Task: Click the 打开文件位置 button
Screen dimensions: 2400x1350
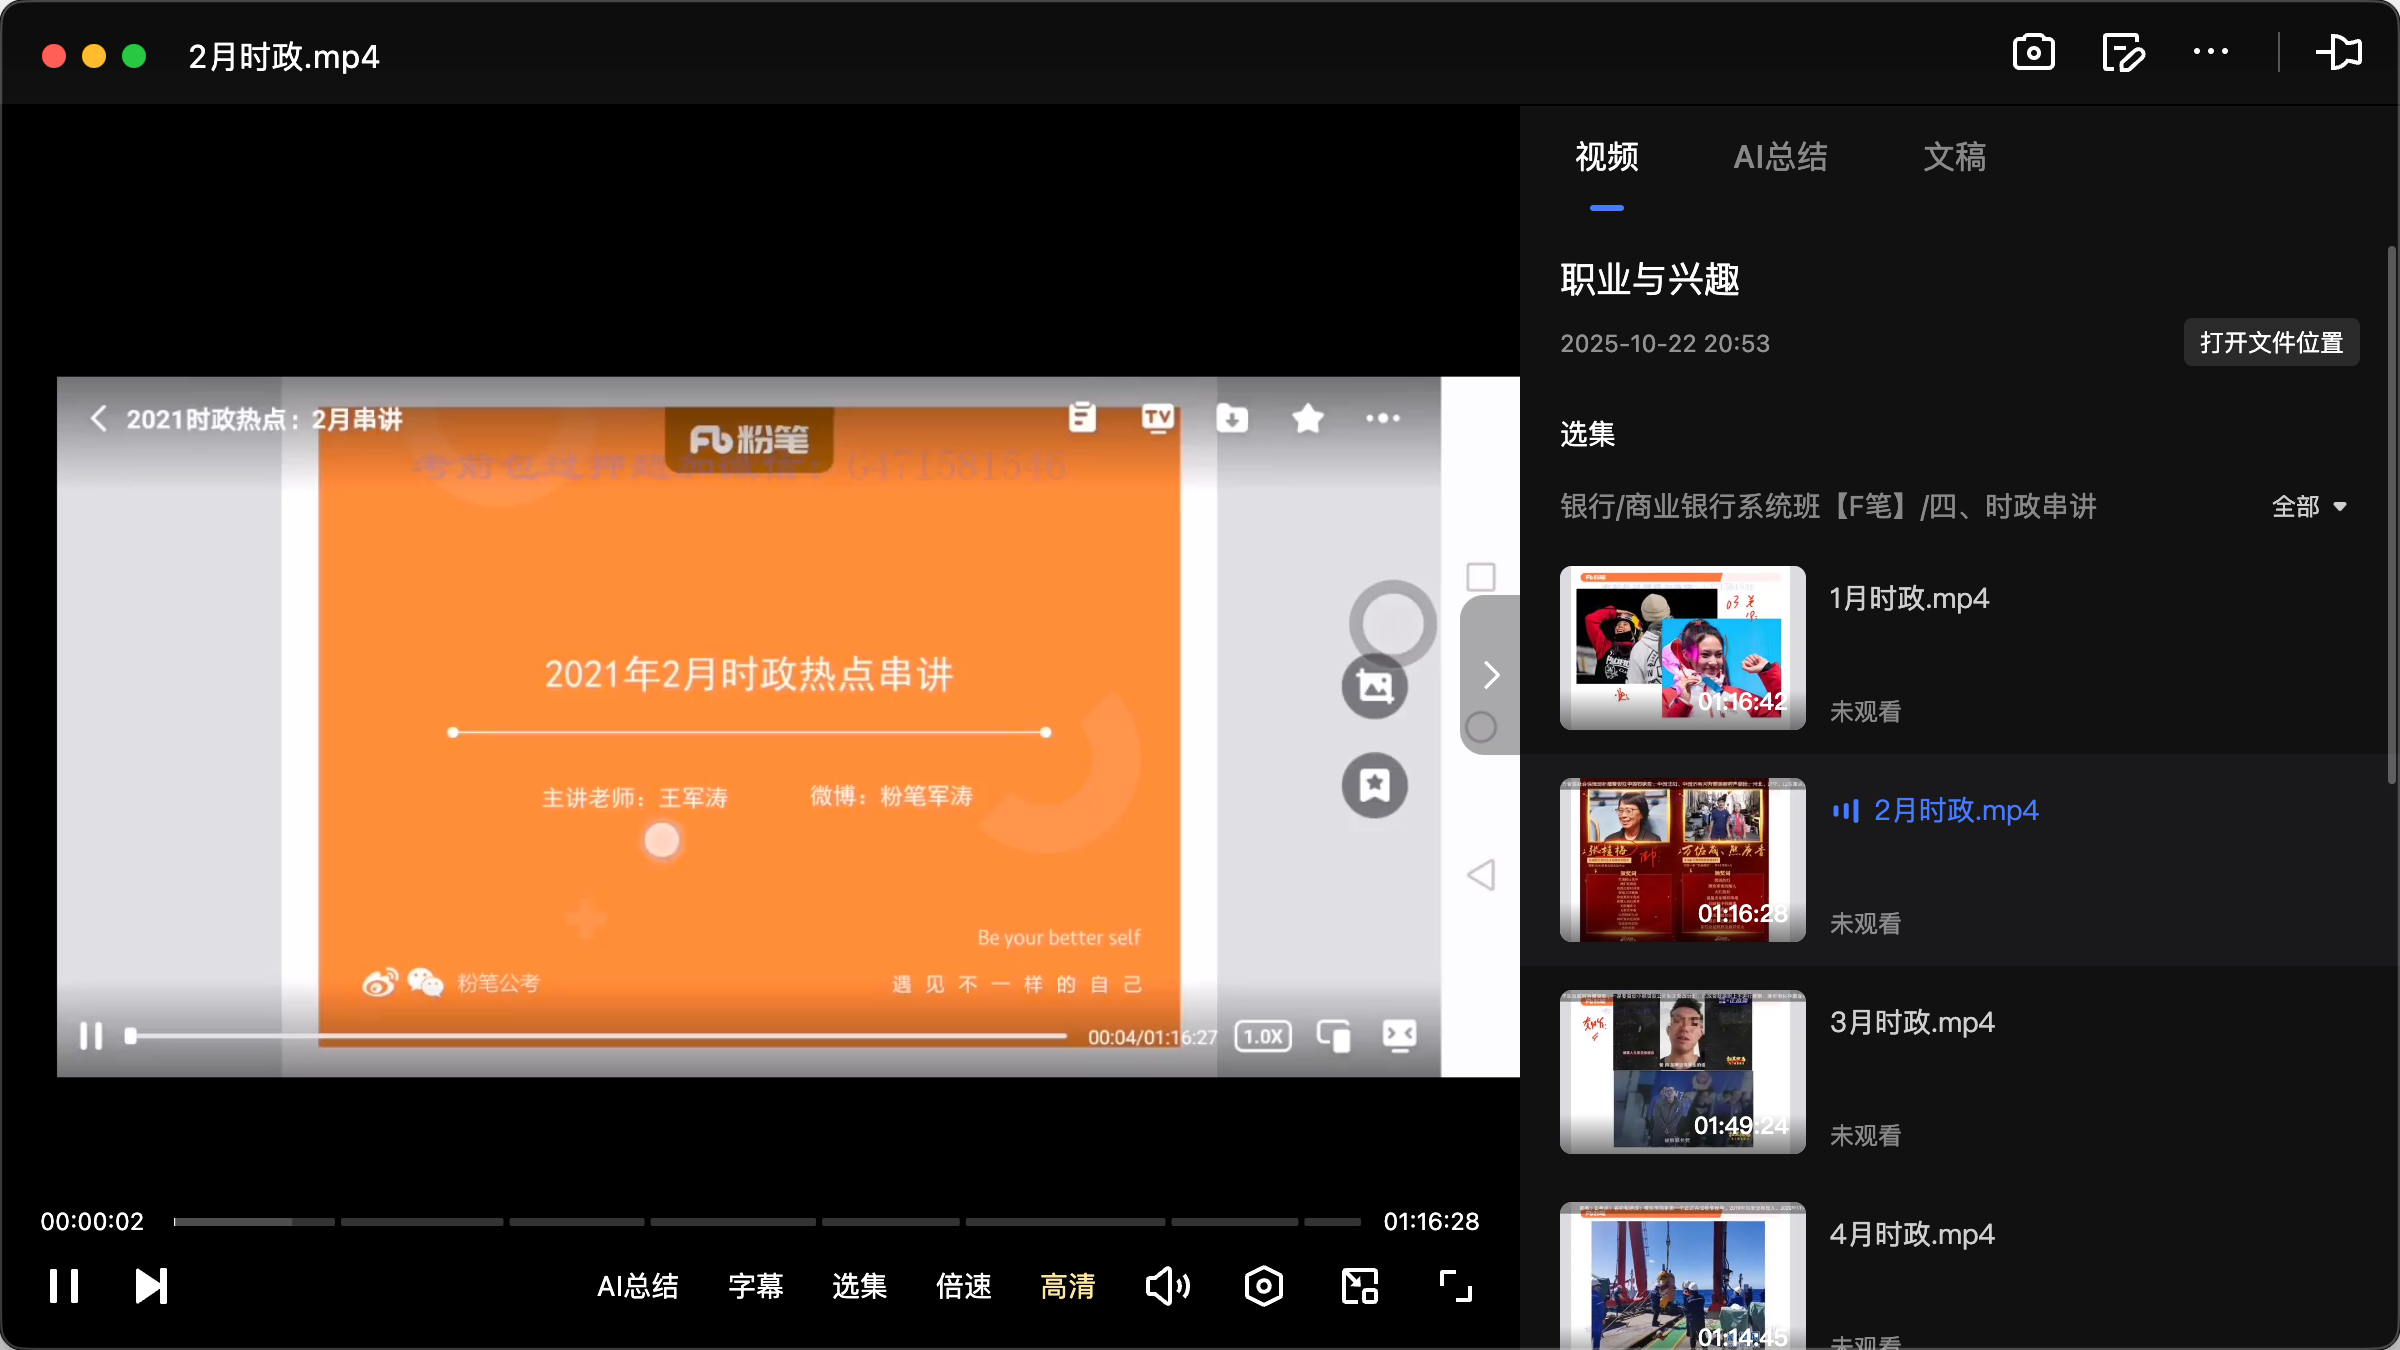Action: pos(2271,342)
